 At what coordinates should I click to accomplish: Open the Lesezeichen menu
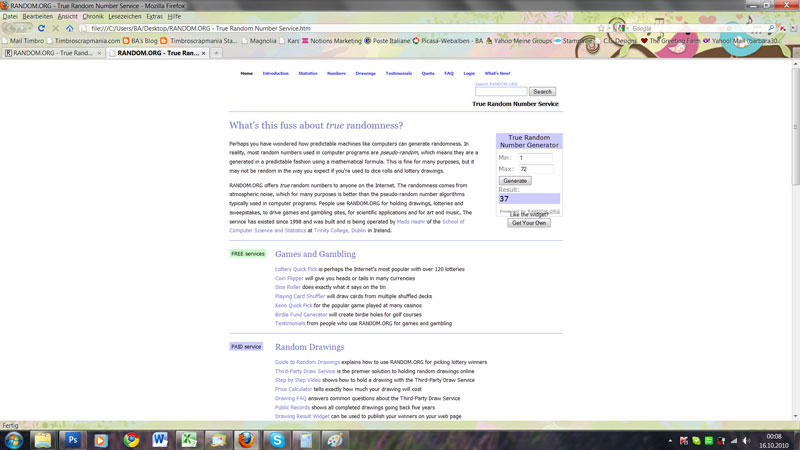pos(125,16)
